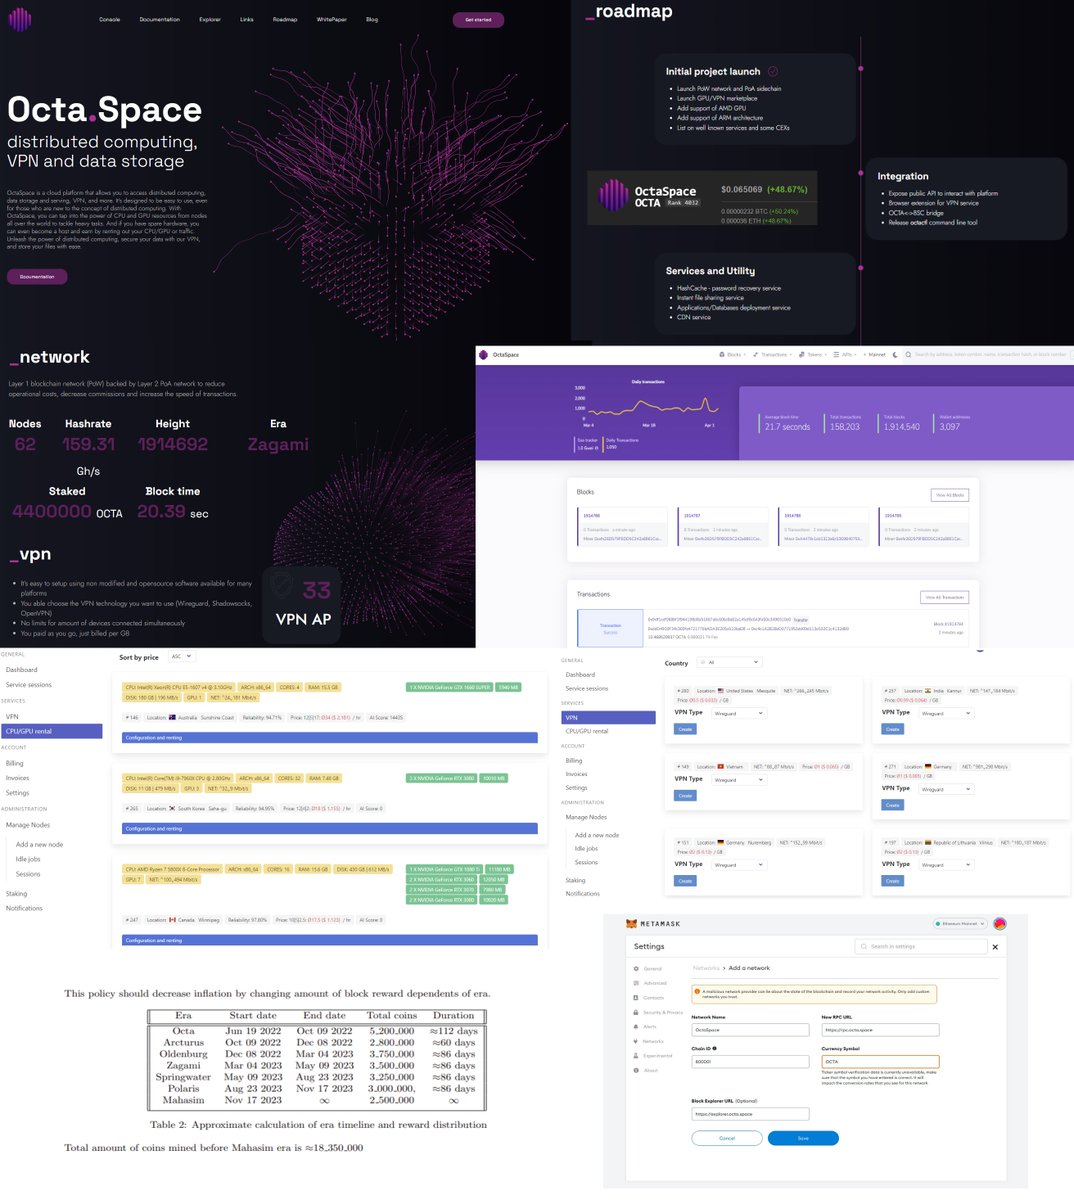The width and height of the screenshot is (1074, 1200).
Task: Click the OctaSpace logo in the block explorer header
Action: tap(484, 354)
